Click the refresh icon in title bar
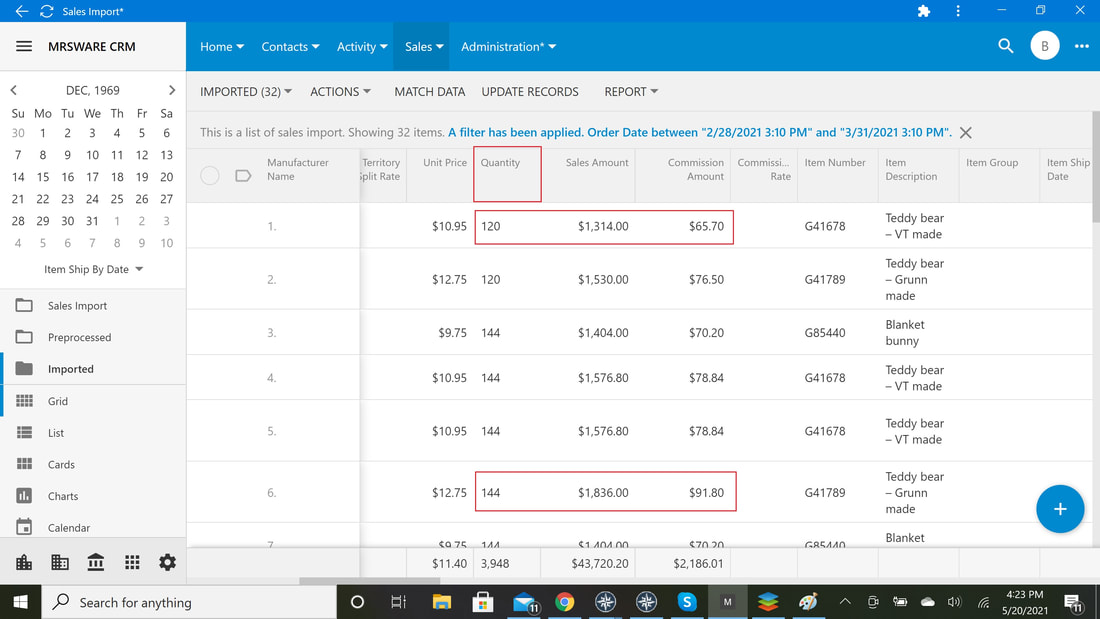Image resolution: width=1100 pixels, height=619 pixels. point(47,11)
